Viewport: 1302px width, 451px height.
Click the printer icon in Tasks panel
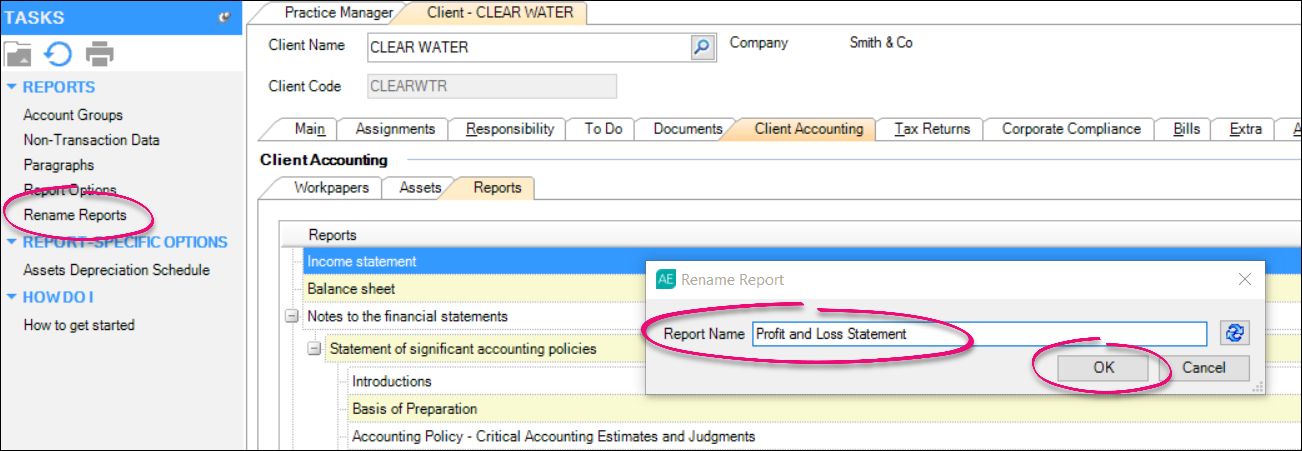point(100,53)
